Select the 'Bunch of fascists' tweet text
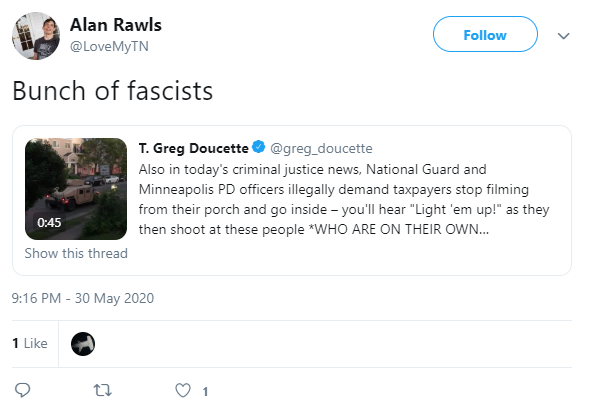The height and width of the screenshot is (418, 590). (113, 91)
